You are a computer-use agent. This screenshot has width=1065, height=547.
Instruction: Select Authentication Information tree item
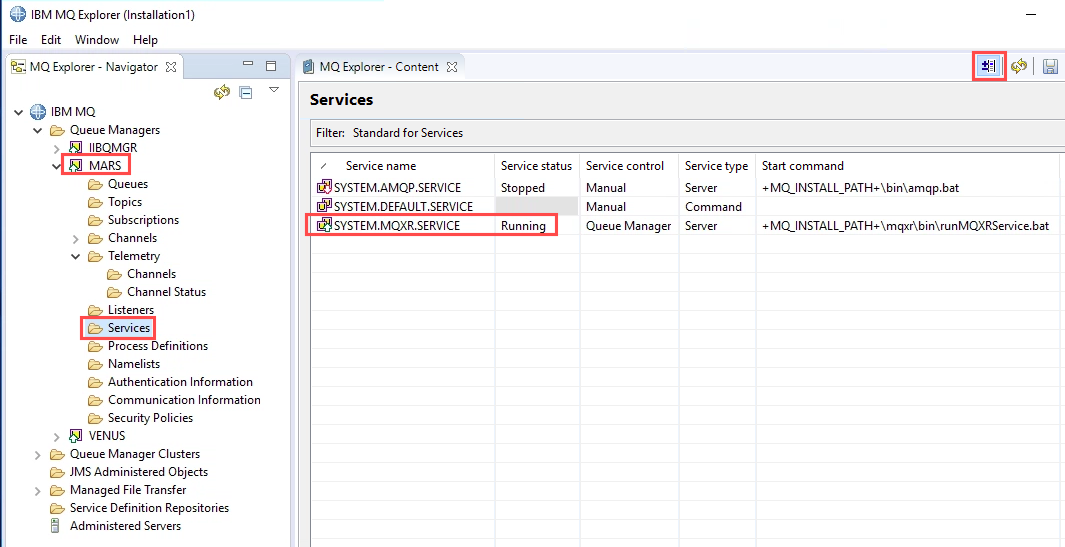point(180,382)
